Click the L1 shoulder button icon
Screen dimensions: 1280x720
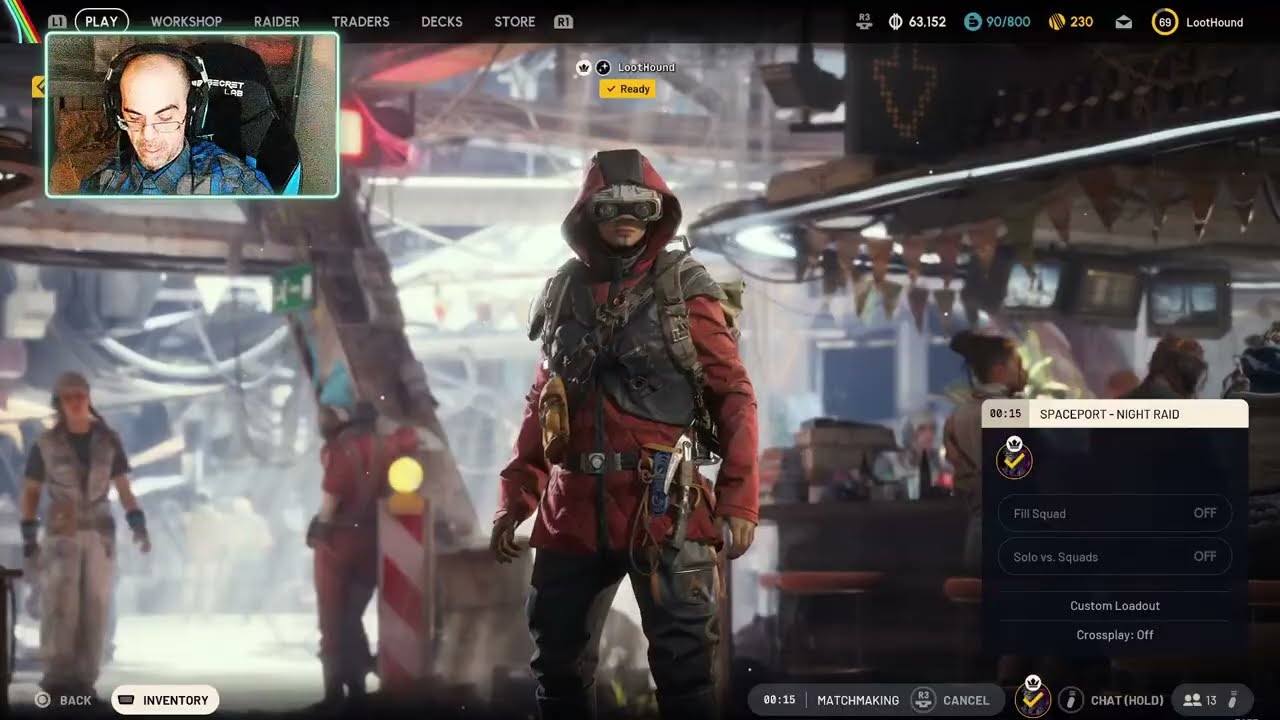click(57, 21)
